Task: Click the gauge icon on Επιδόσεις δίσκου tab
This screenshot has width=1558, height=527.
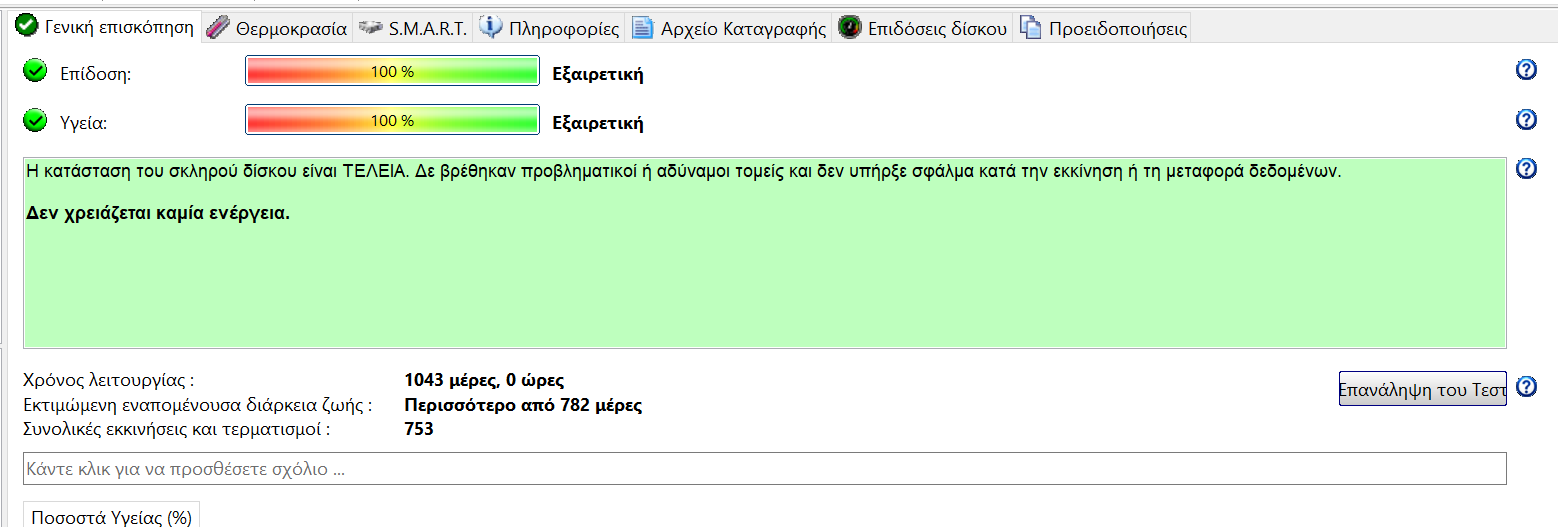Action: point(849,28)
